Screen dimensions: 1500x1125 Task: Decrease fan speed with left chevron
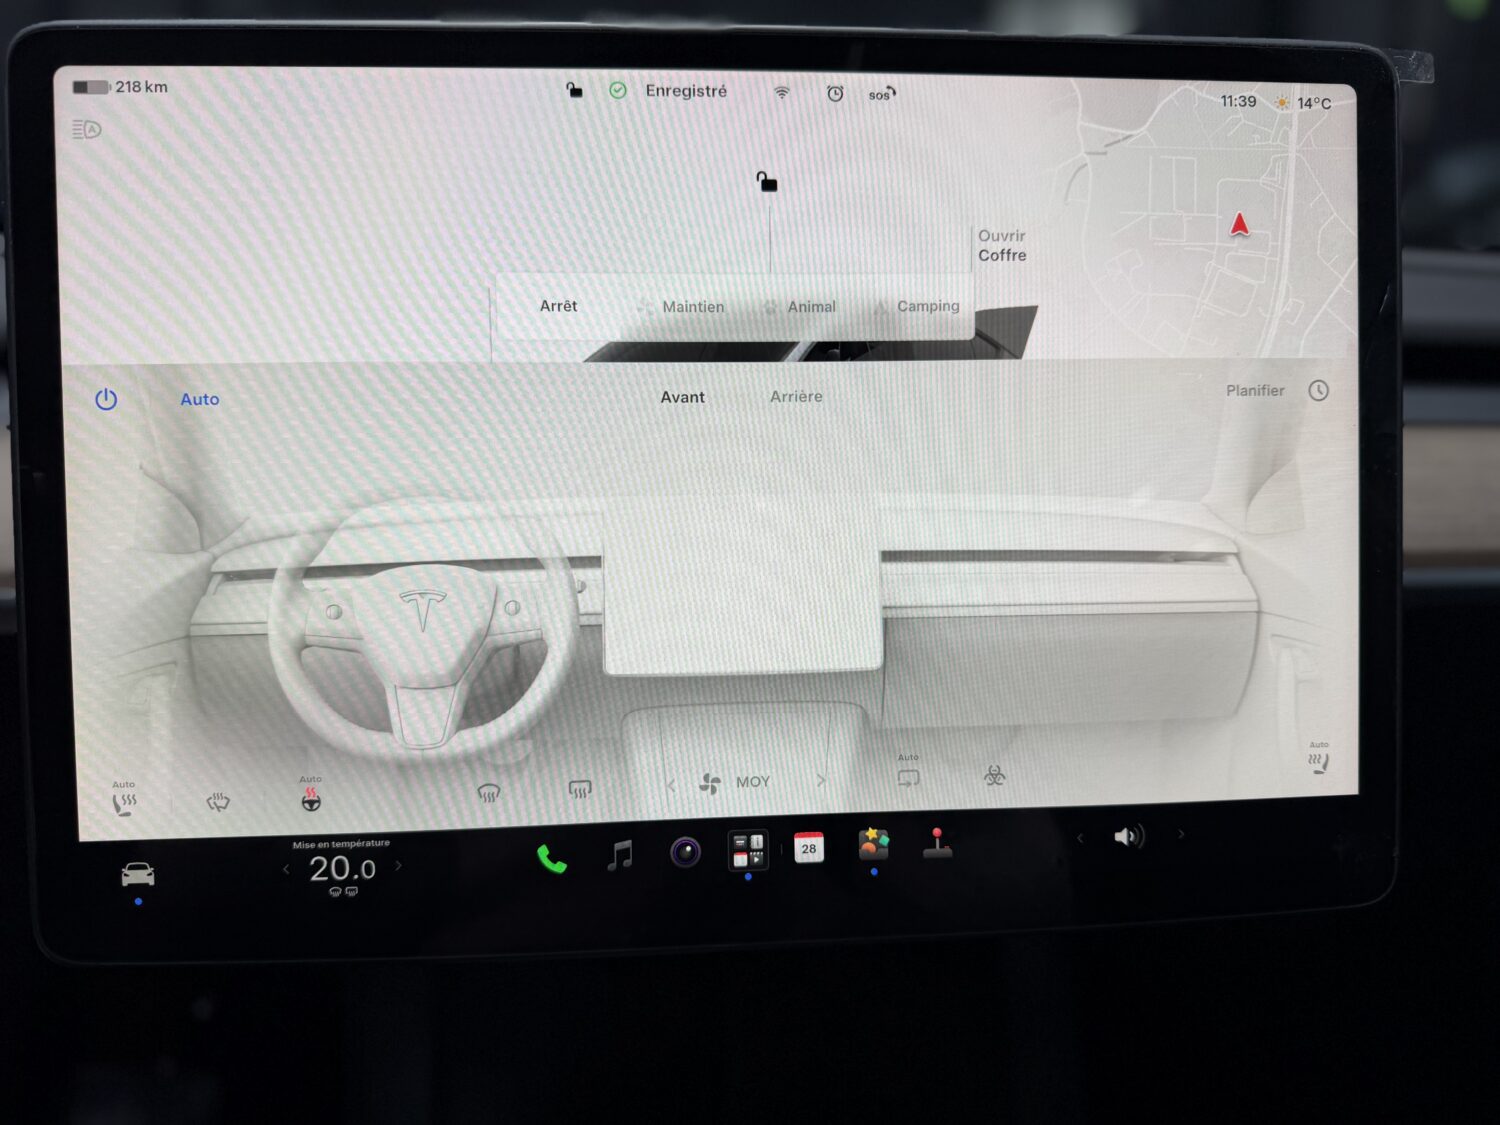[x=671, y=785]
